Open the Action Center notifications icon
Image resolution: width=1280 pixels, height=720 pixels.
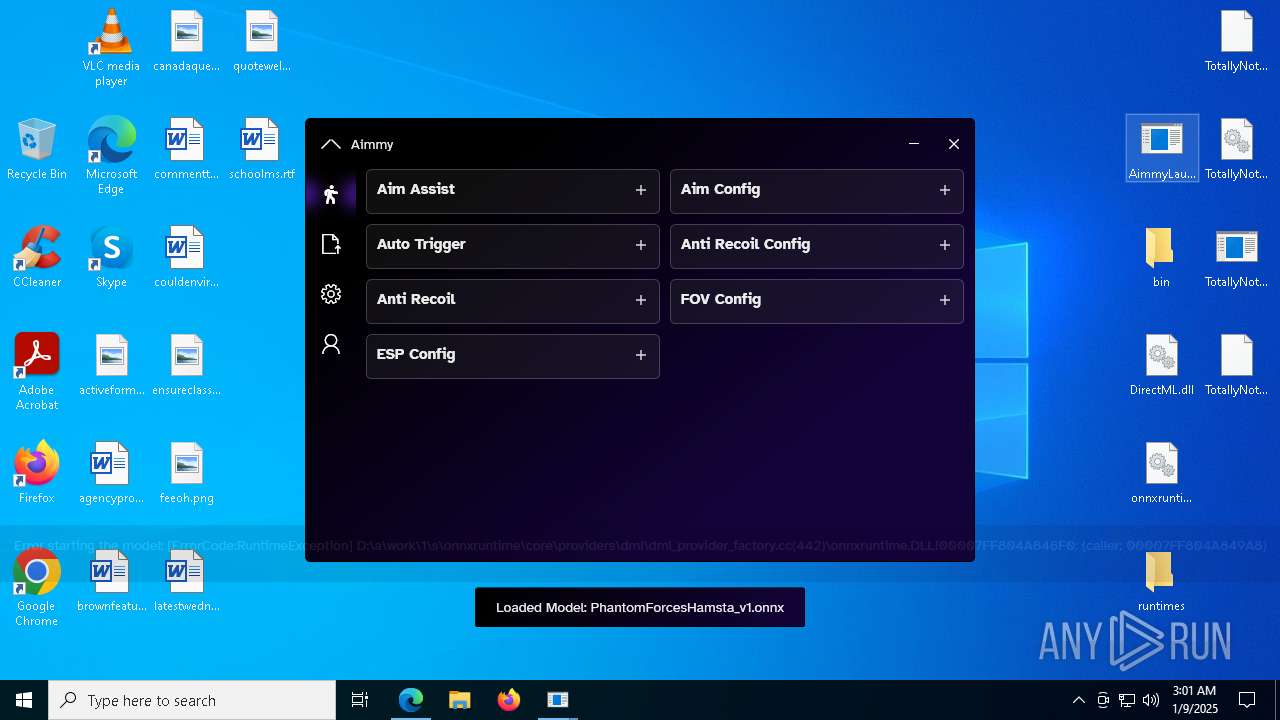1247,700
